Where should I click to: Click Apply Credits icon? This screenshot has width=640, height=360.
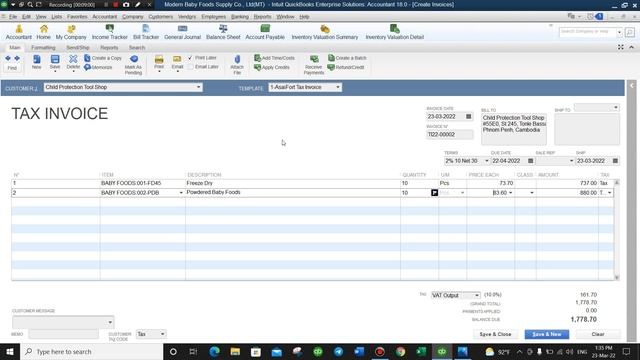258,67
